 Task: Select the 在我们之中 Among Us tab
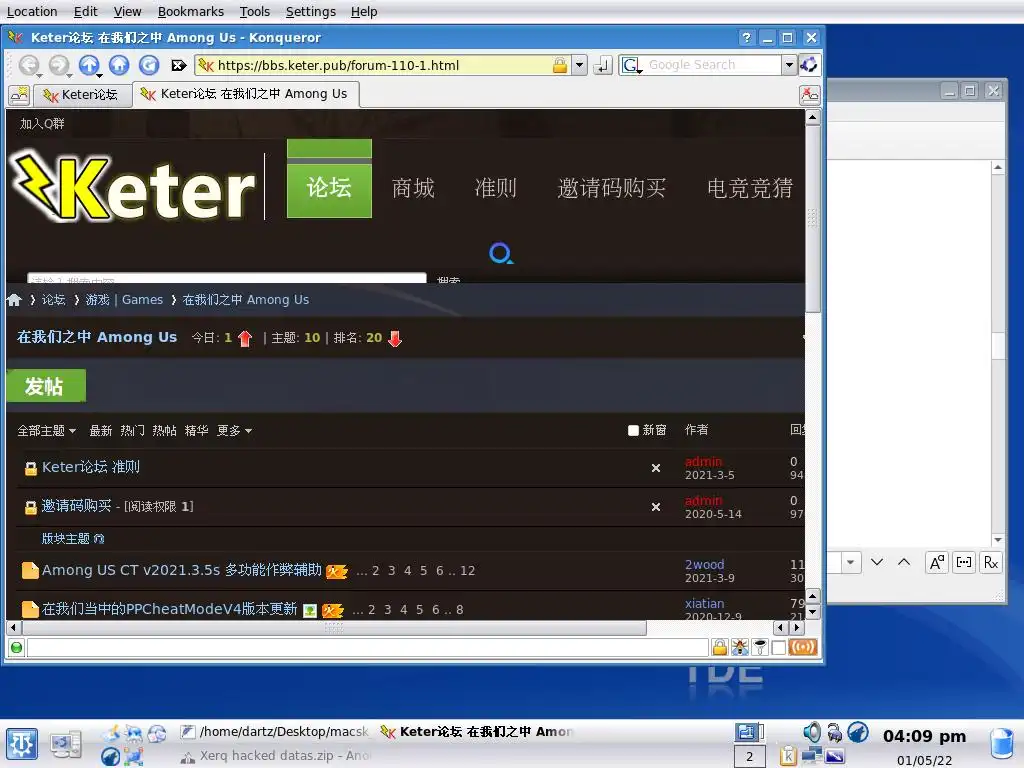pos(245,94)
